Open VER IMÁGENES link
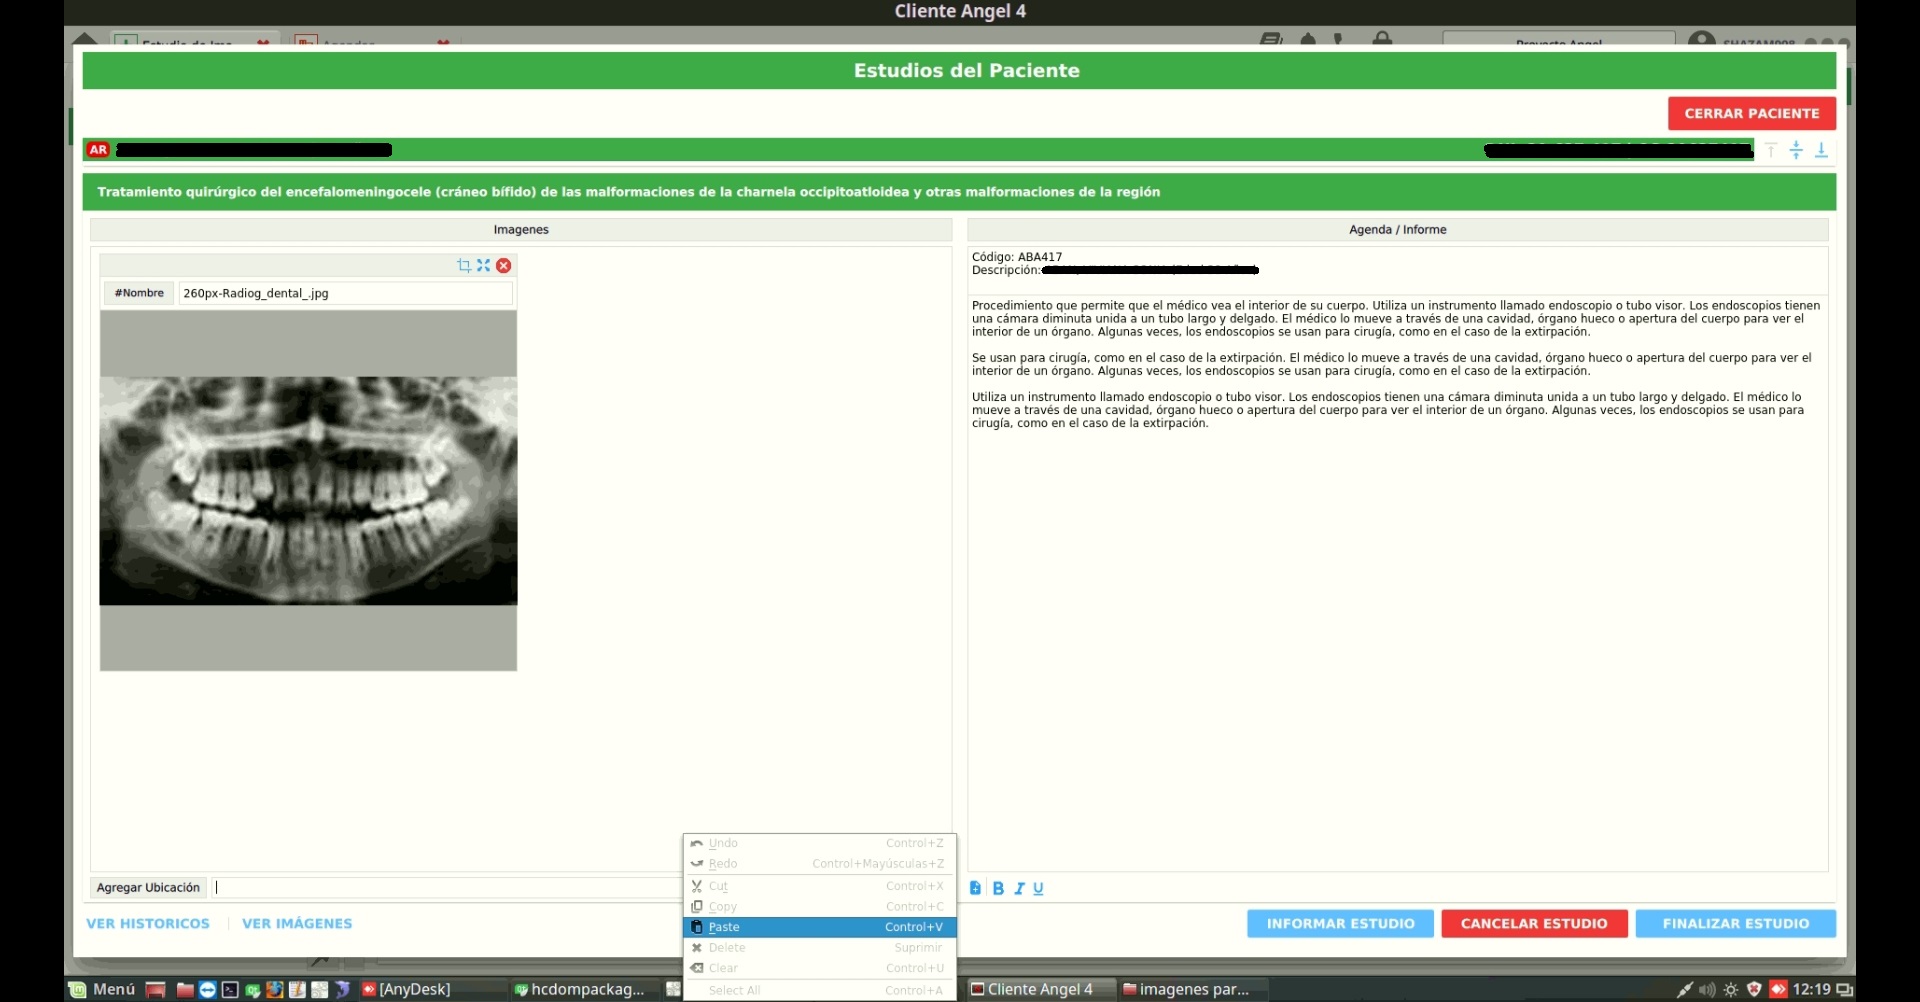Screen dimensions: 1920x1002 click(297, 924)
